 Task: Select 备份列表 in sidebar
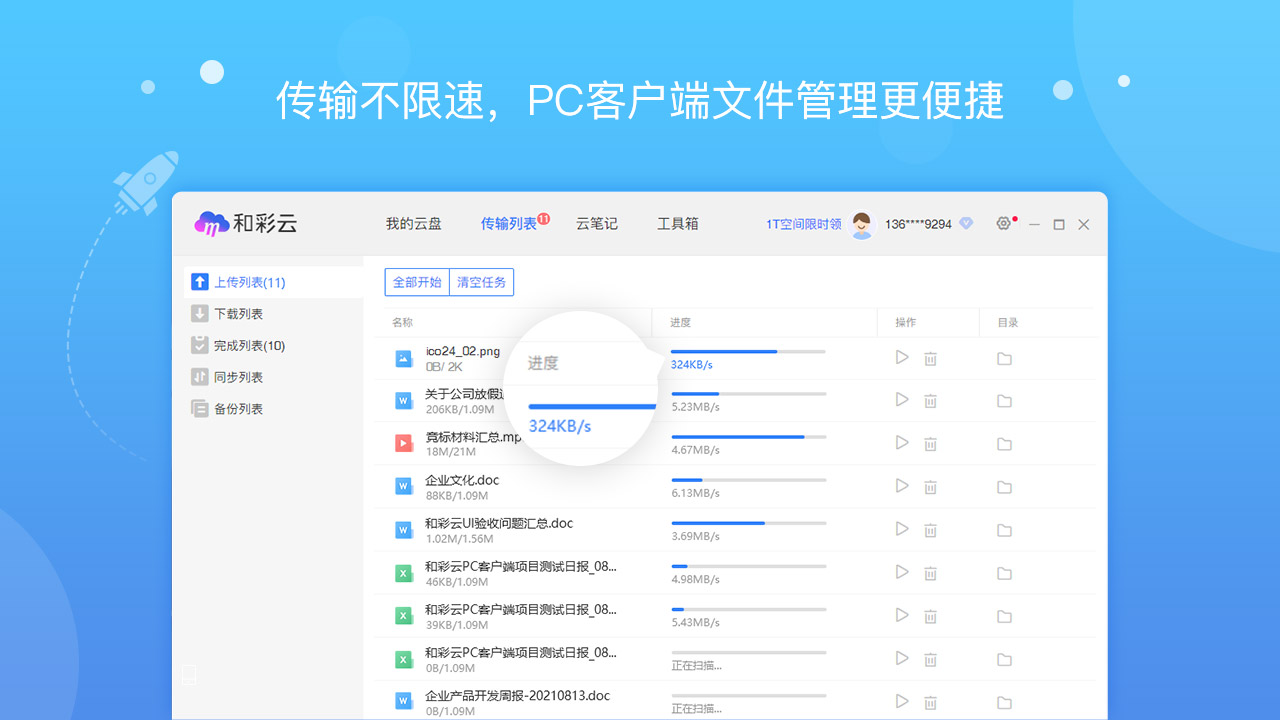274,409
